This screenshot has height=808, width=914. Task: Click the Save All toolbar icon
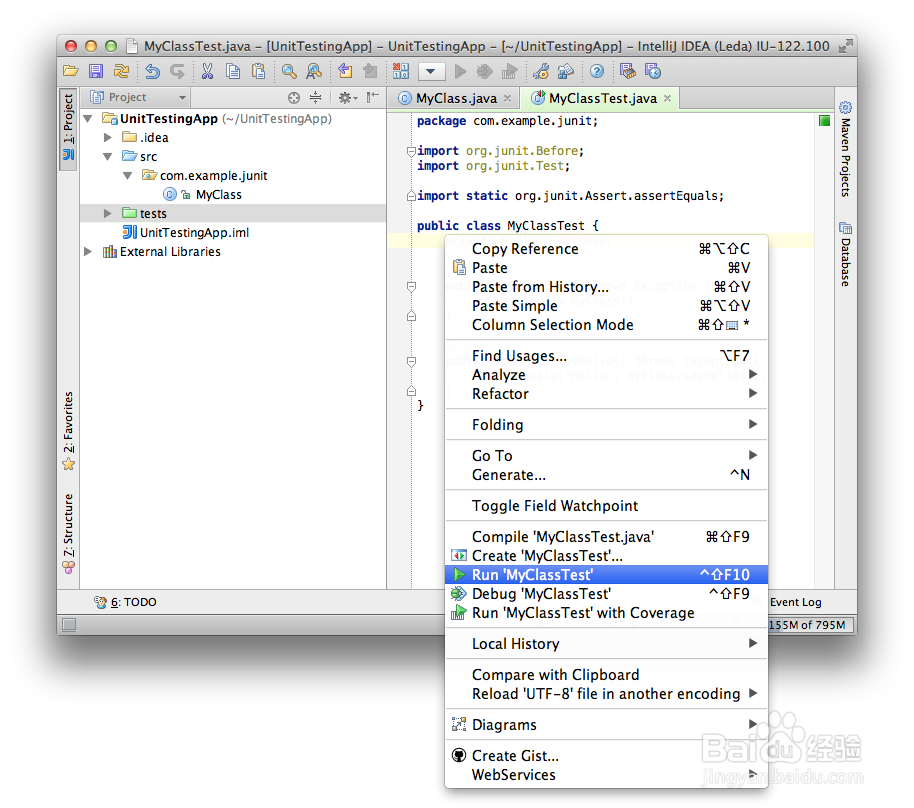(96, 71)
